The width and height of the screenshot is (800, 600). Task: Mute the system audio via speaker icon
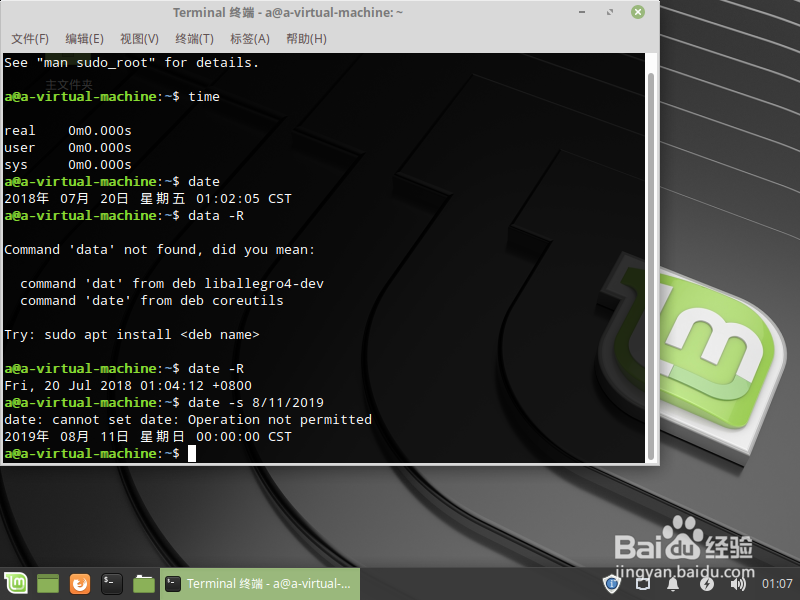coord(739,584)
